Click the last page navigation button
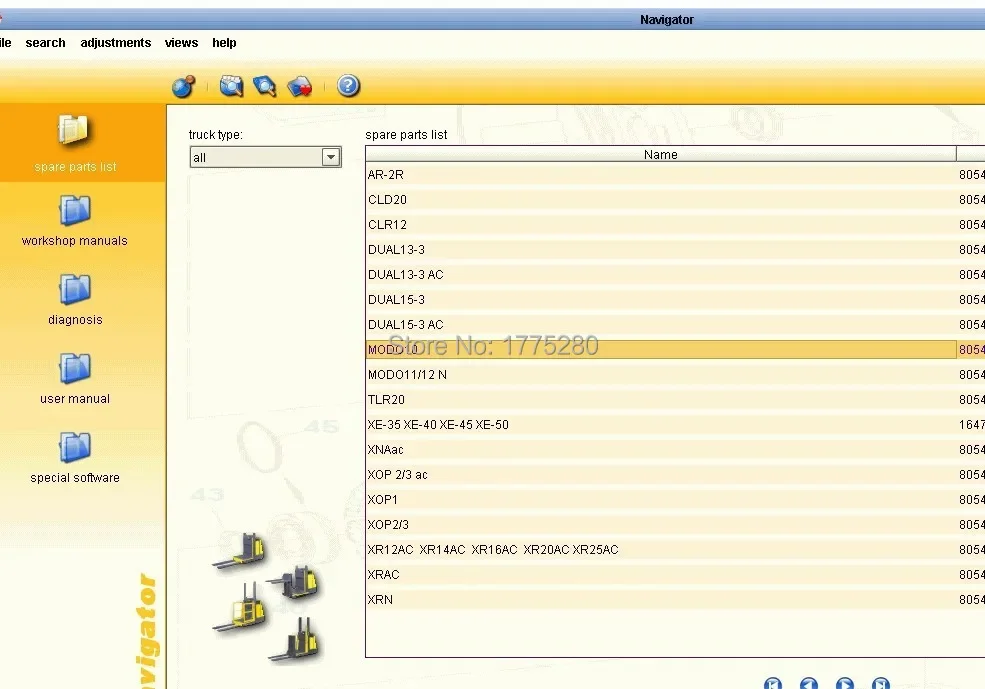 [881, 685]
